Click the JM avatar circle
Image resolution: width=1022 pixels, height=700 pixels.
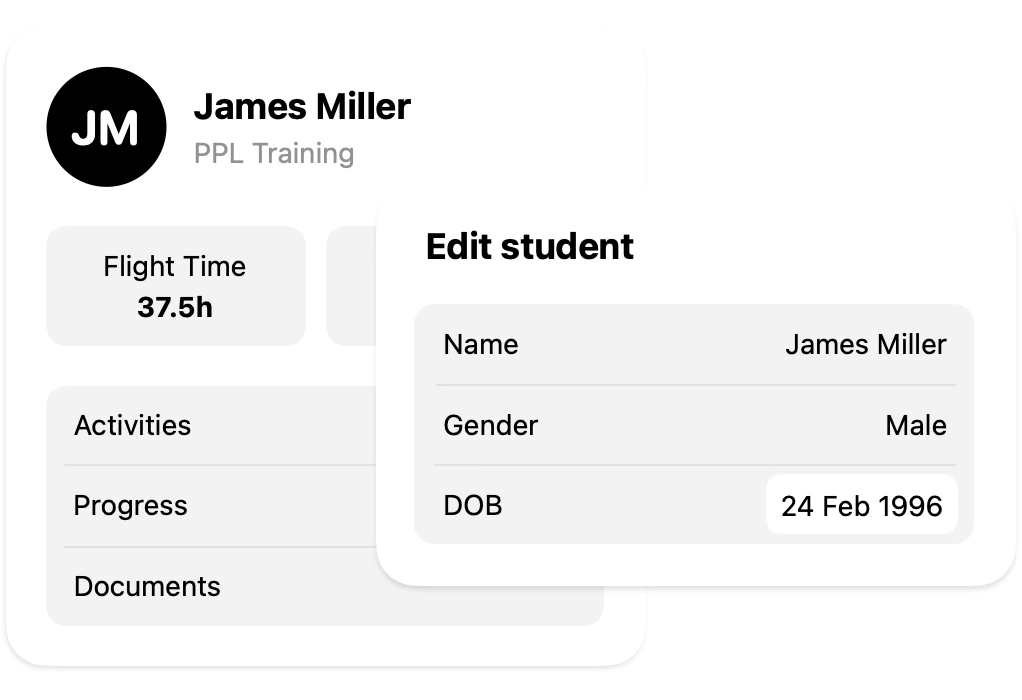coord(105,127)
